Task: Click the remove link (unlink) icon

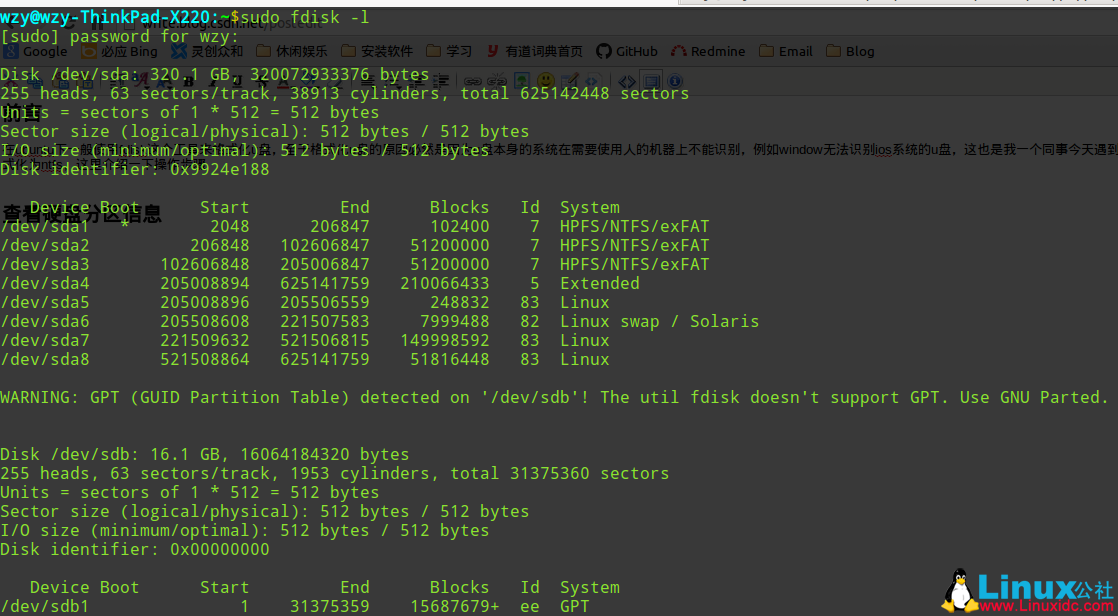Action: 497,81
